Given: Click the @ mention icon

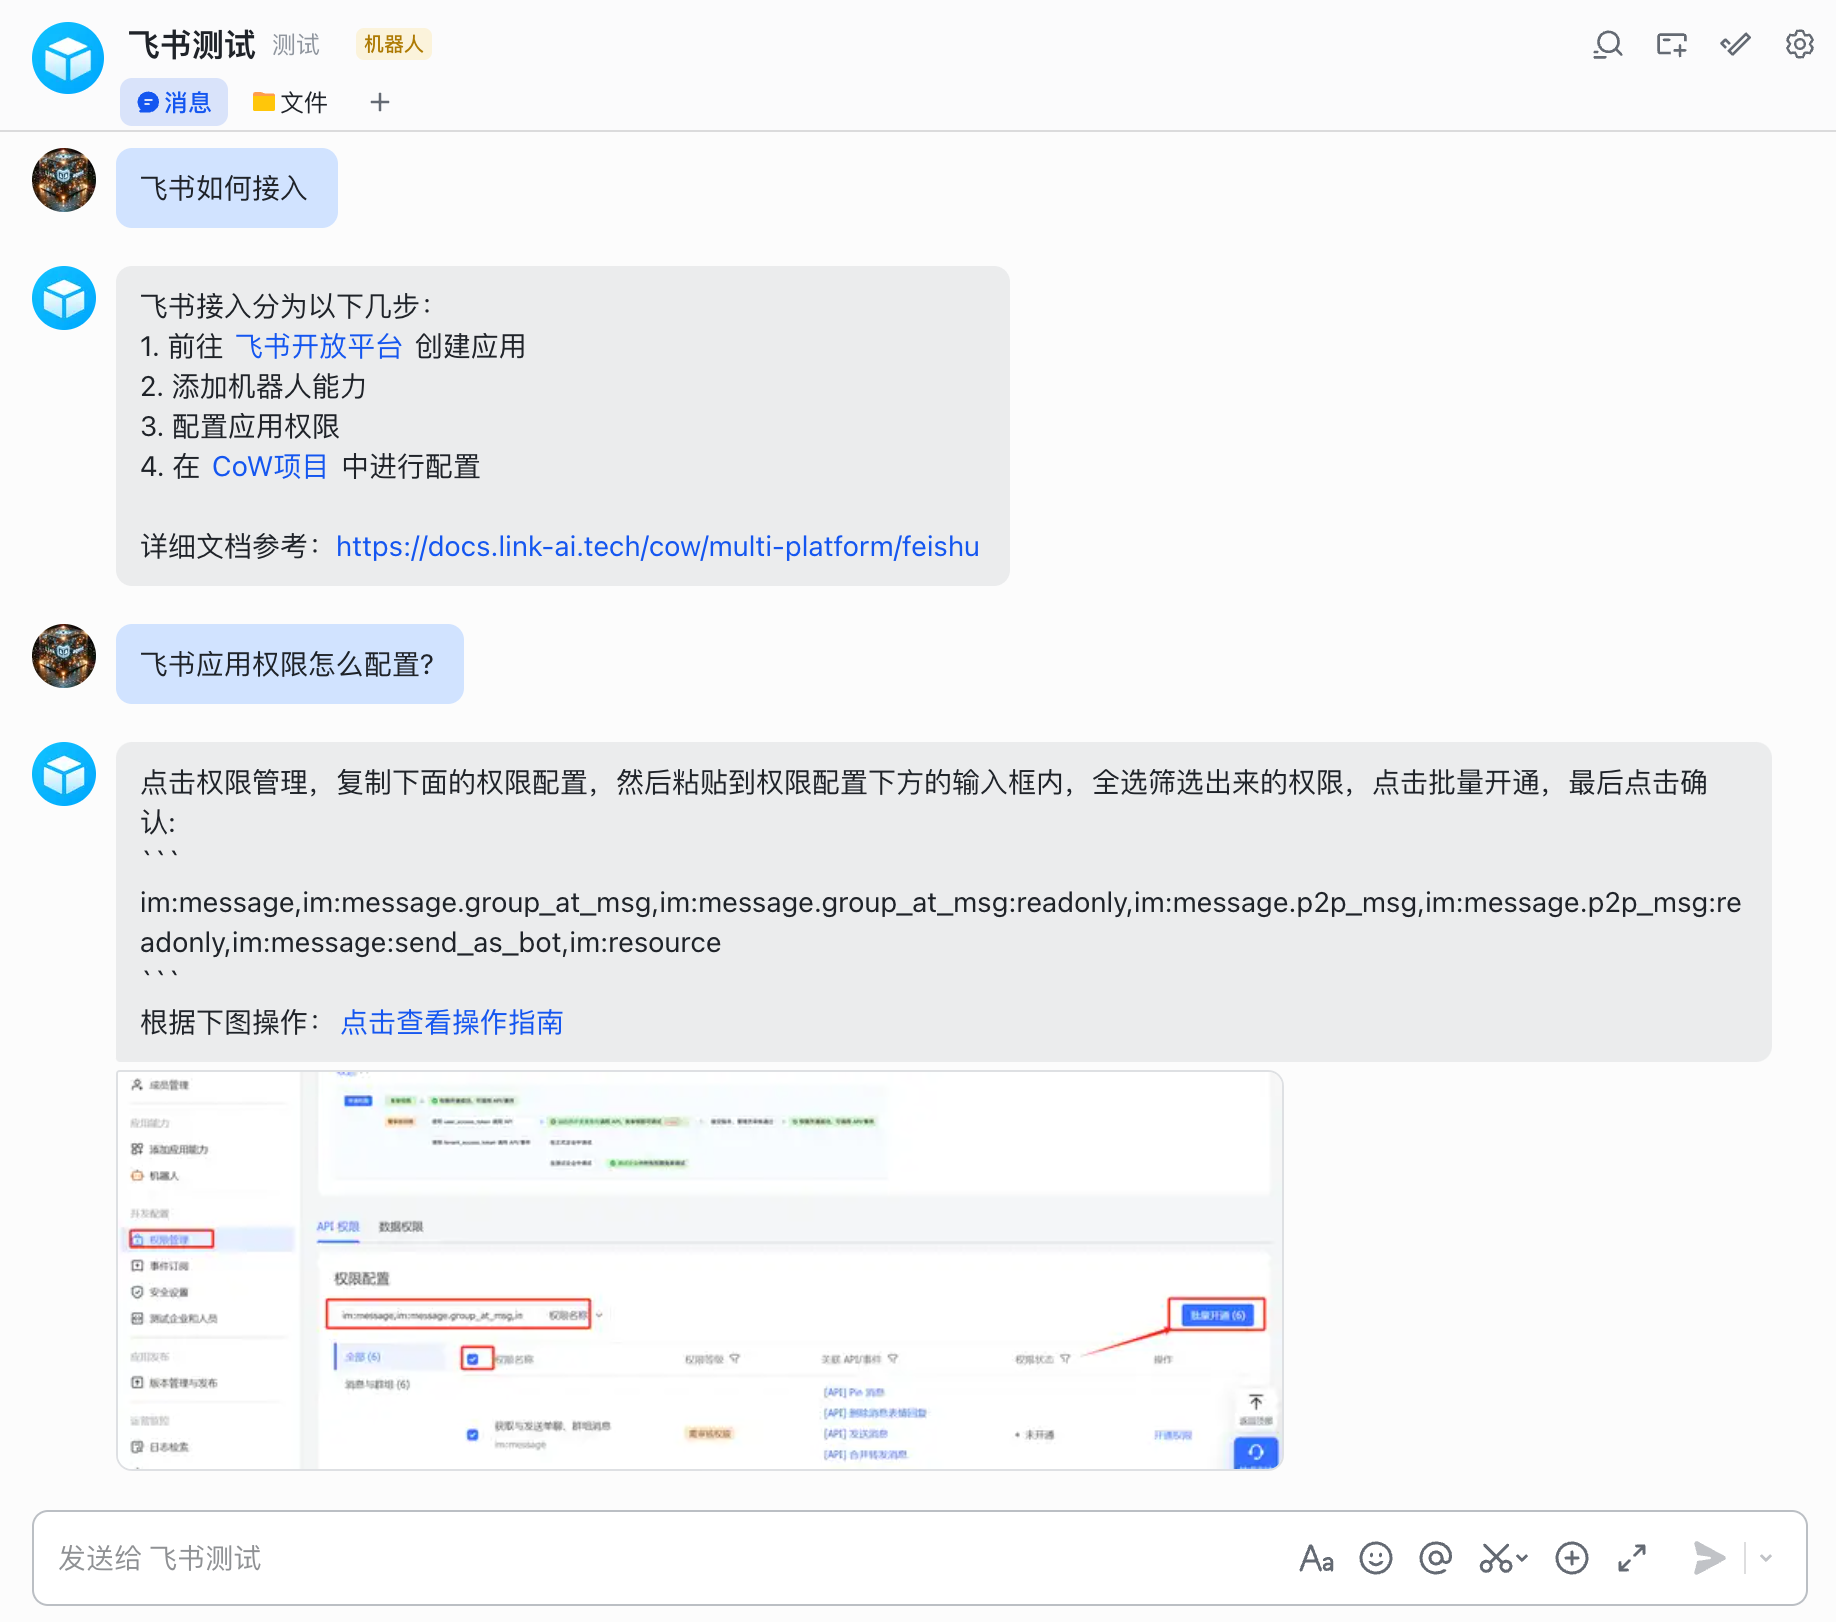Looking at the screenshot, I should click(x=1436, y=1558).
